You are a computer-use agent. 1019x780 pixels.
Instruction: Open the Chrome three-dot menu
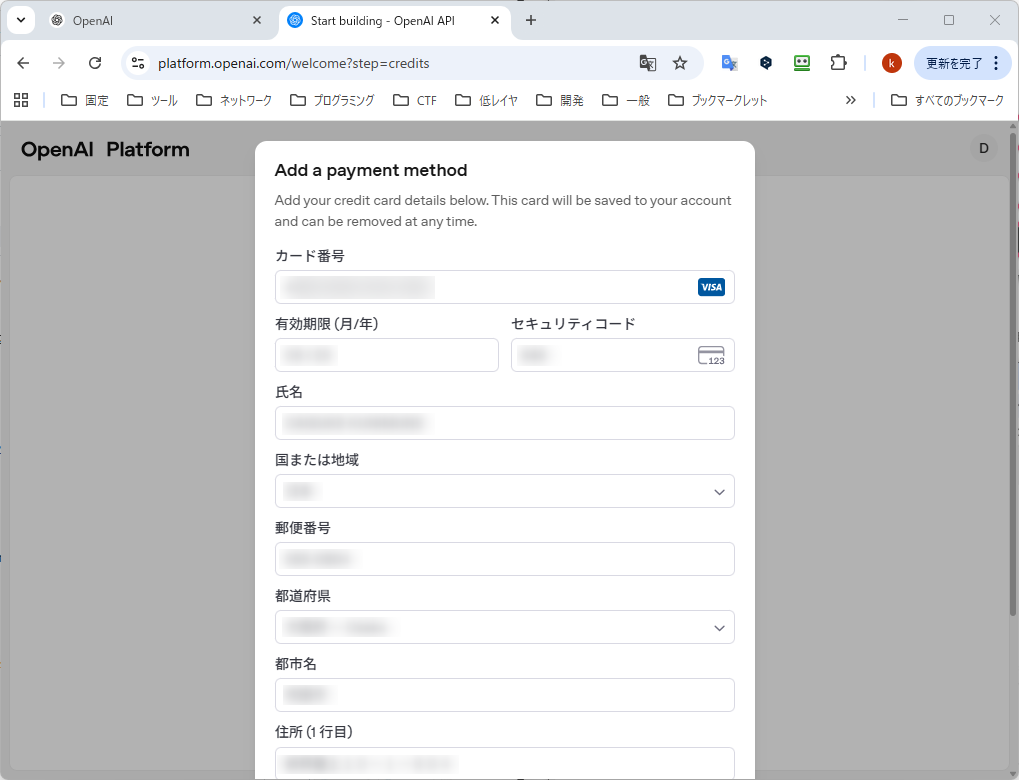(1003, 62)
